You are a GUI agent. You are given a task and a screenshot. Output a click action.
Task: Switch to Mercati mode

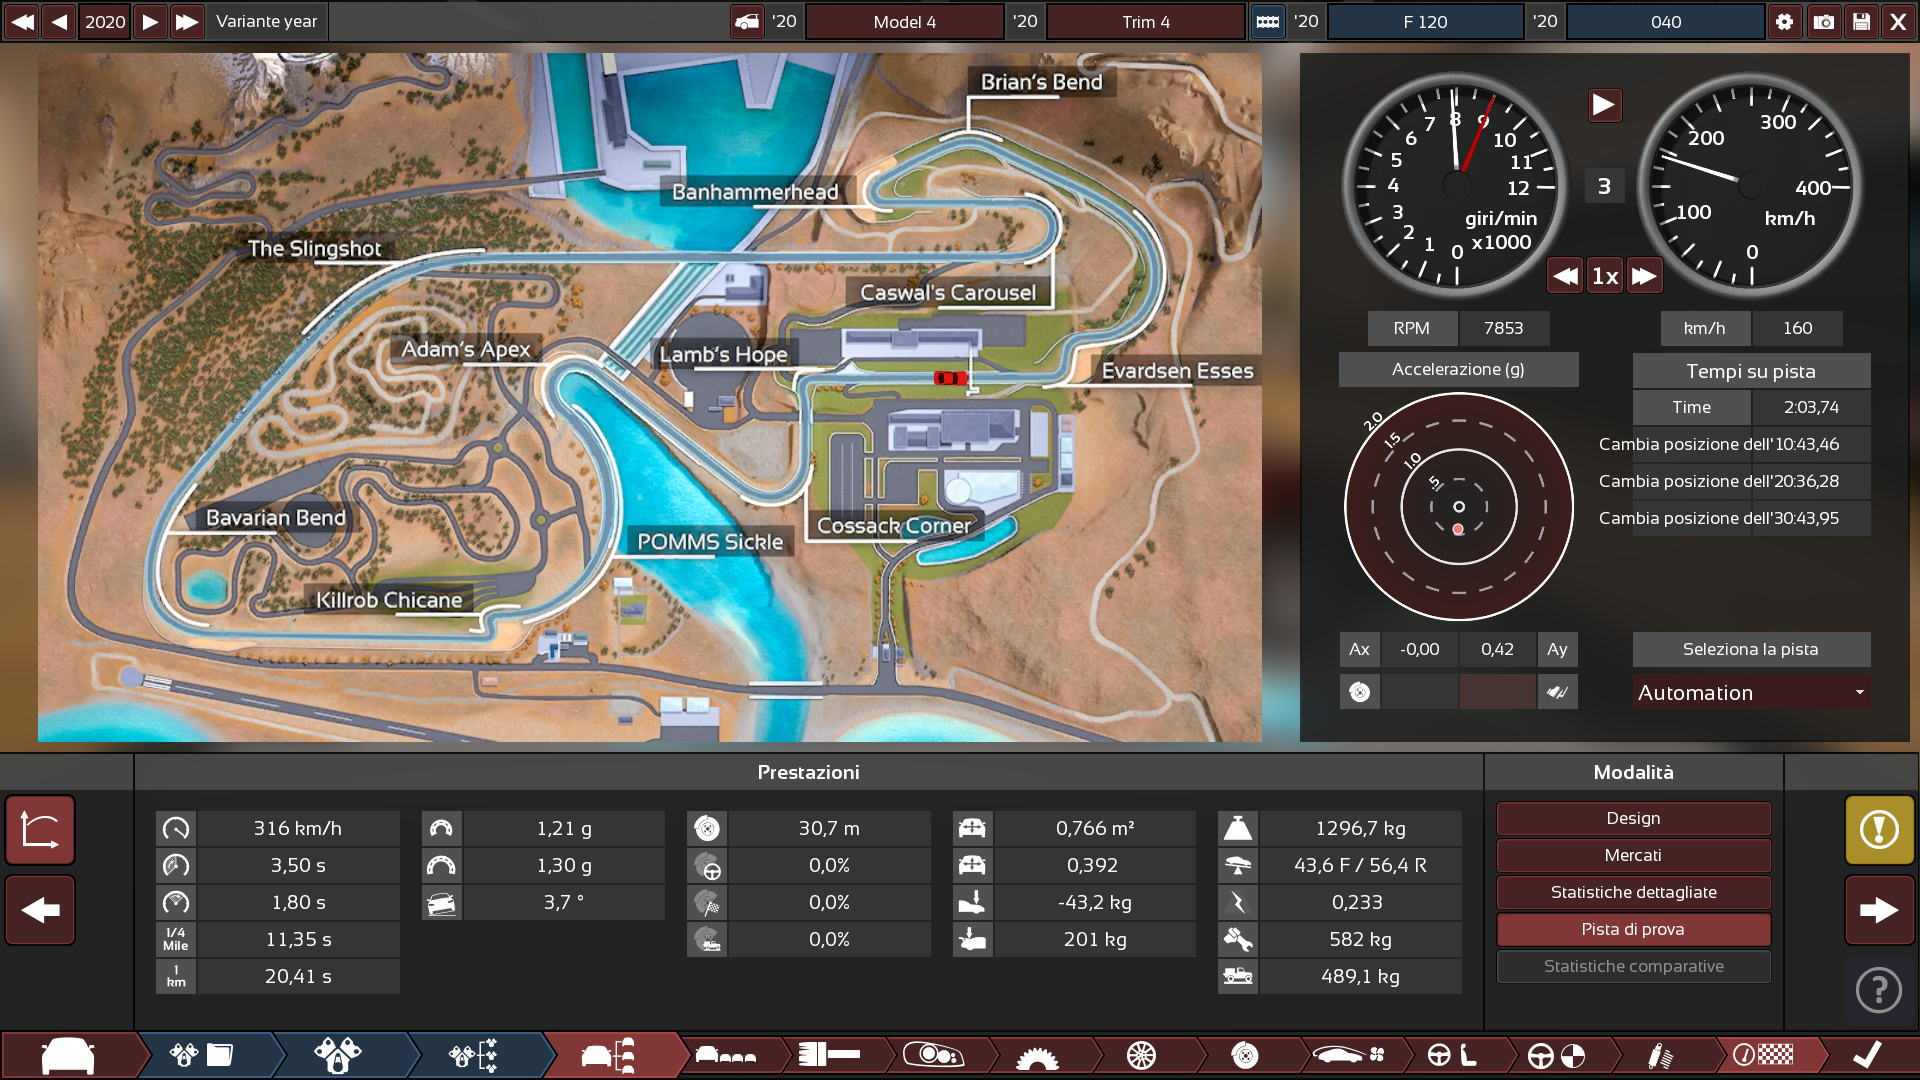pos(1633,855)
